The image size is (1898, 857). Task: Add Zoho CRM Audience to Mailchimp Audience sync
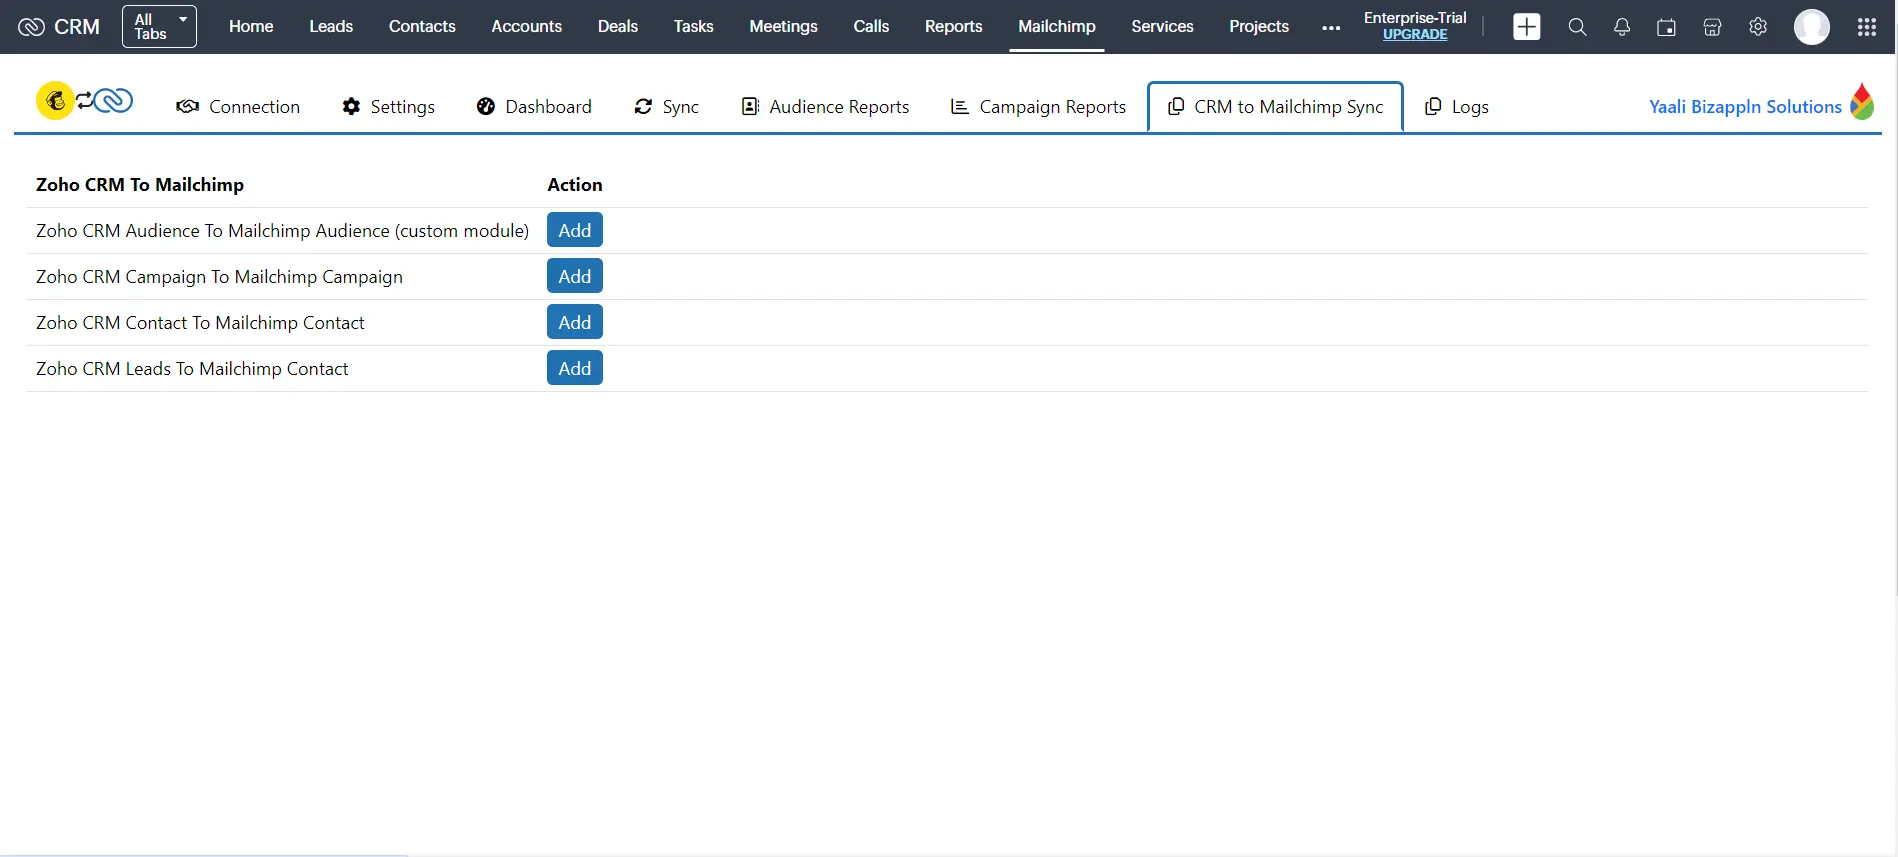[575, 230]
